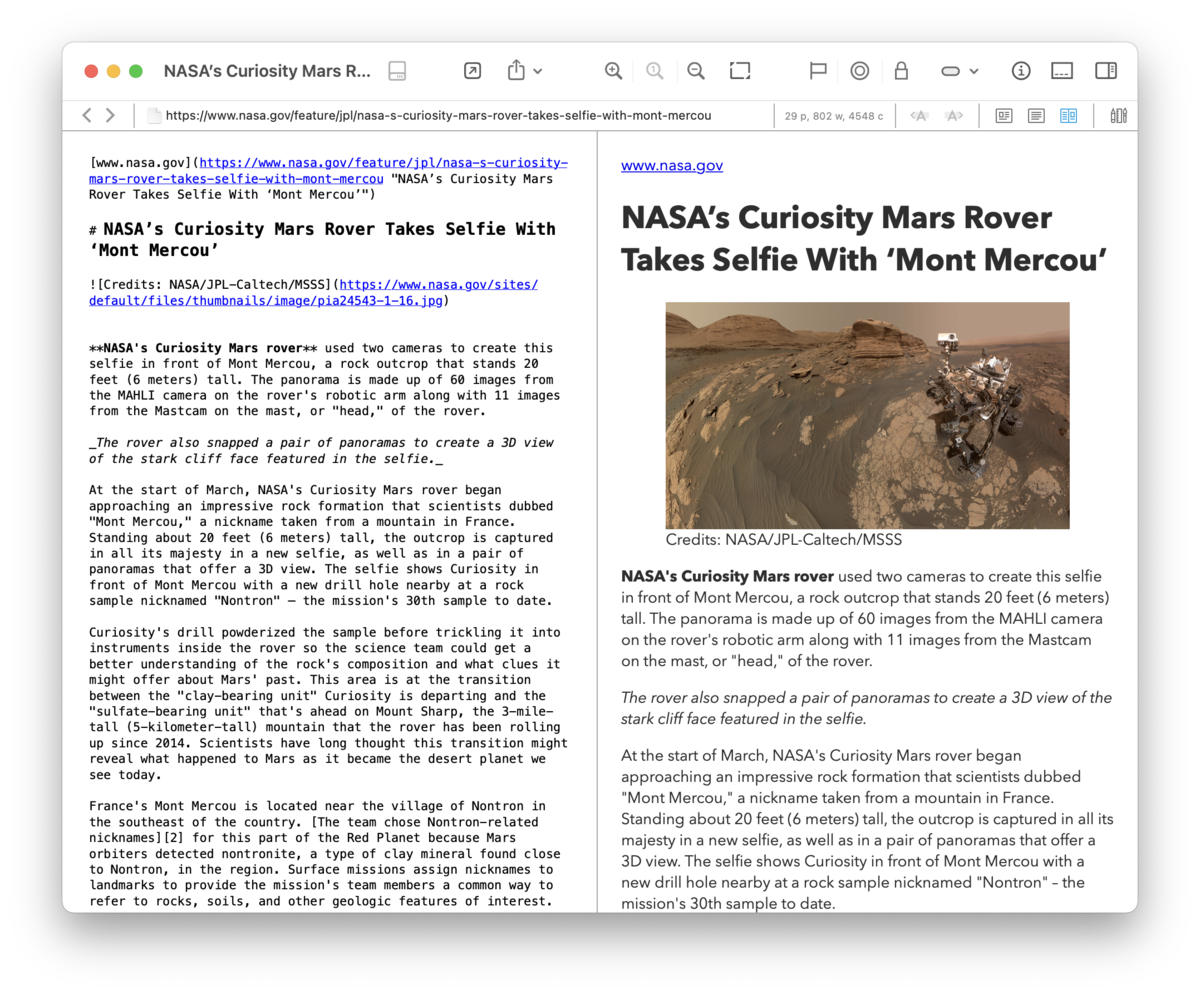This screenshot has height=995, width=1200.
Task: Zoom out with the minus magnifier
Action: coord(696,71)
